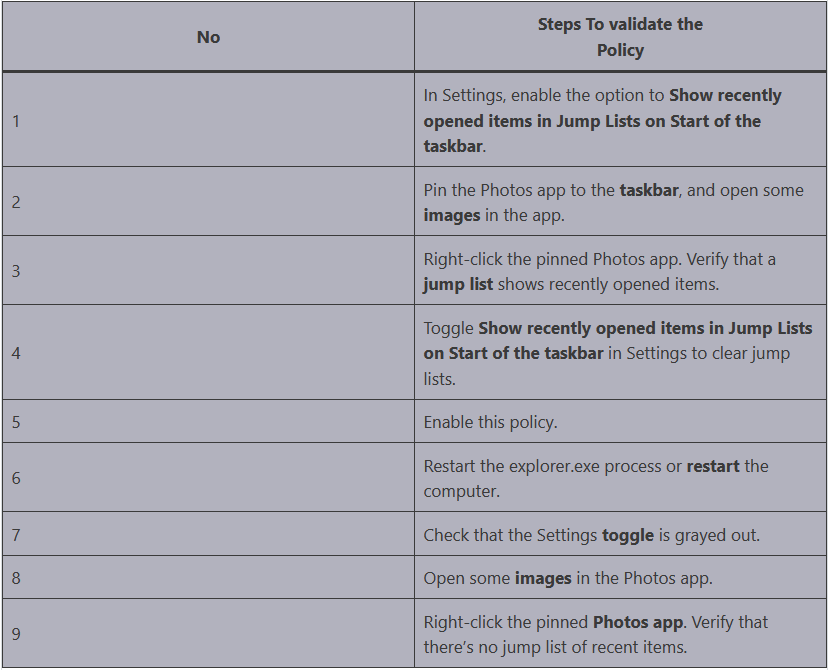Click the 'No' column header
The image size is (828, 670).
tap(208, 37)
